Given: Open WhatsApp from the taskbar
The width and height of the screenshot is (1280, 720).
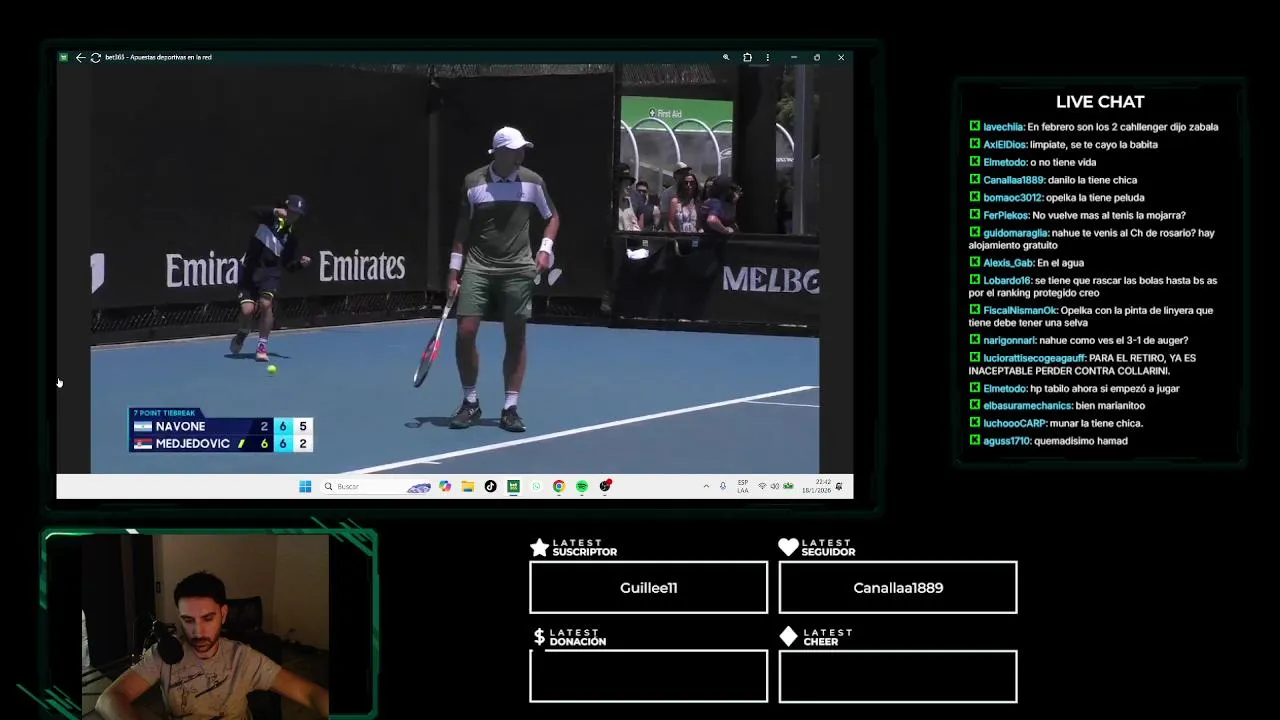Looking at the screenshot, I should tap(536, 486).
